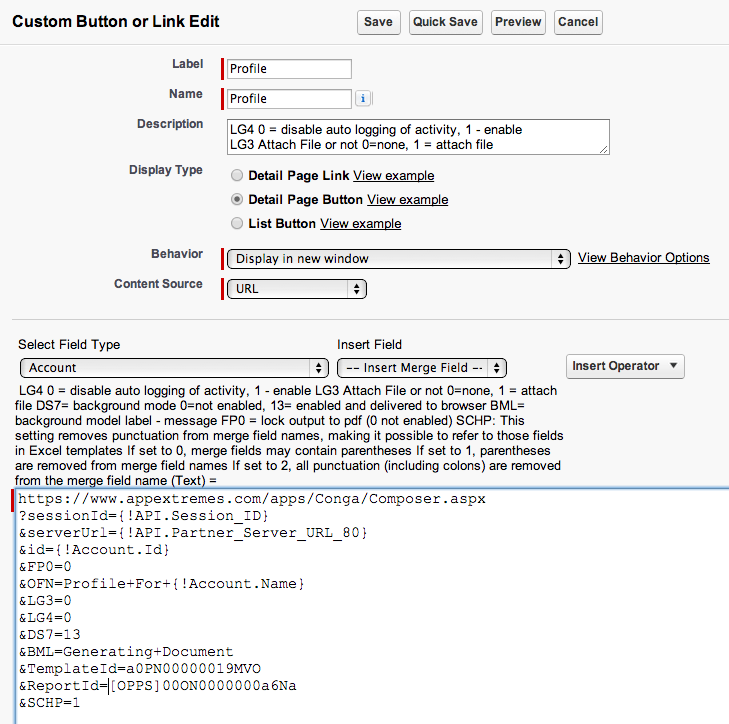The width and height of the screenshot is (729, 724).
Task: View example for List Button
Action: point(360,224)
